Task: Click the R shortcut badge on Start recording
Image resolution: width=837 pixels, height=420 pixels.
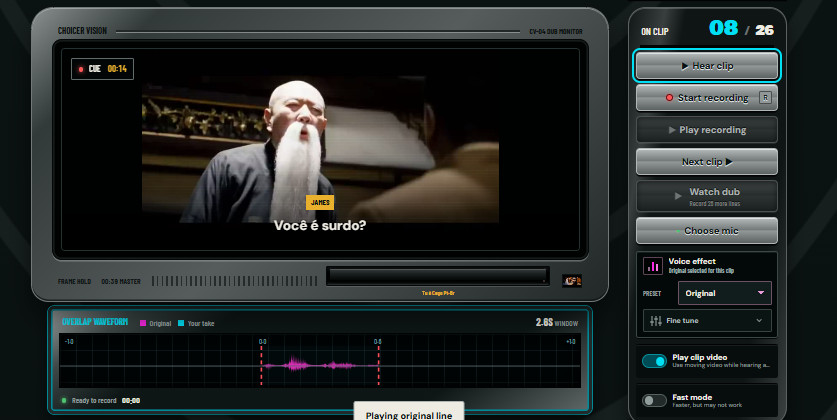Action: 765,98
